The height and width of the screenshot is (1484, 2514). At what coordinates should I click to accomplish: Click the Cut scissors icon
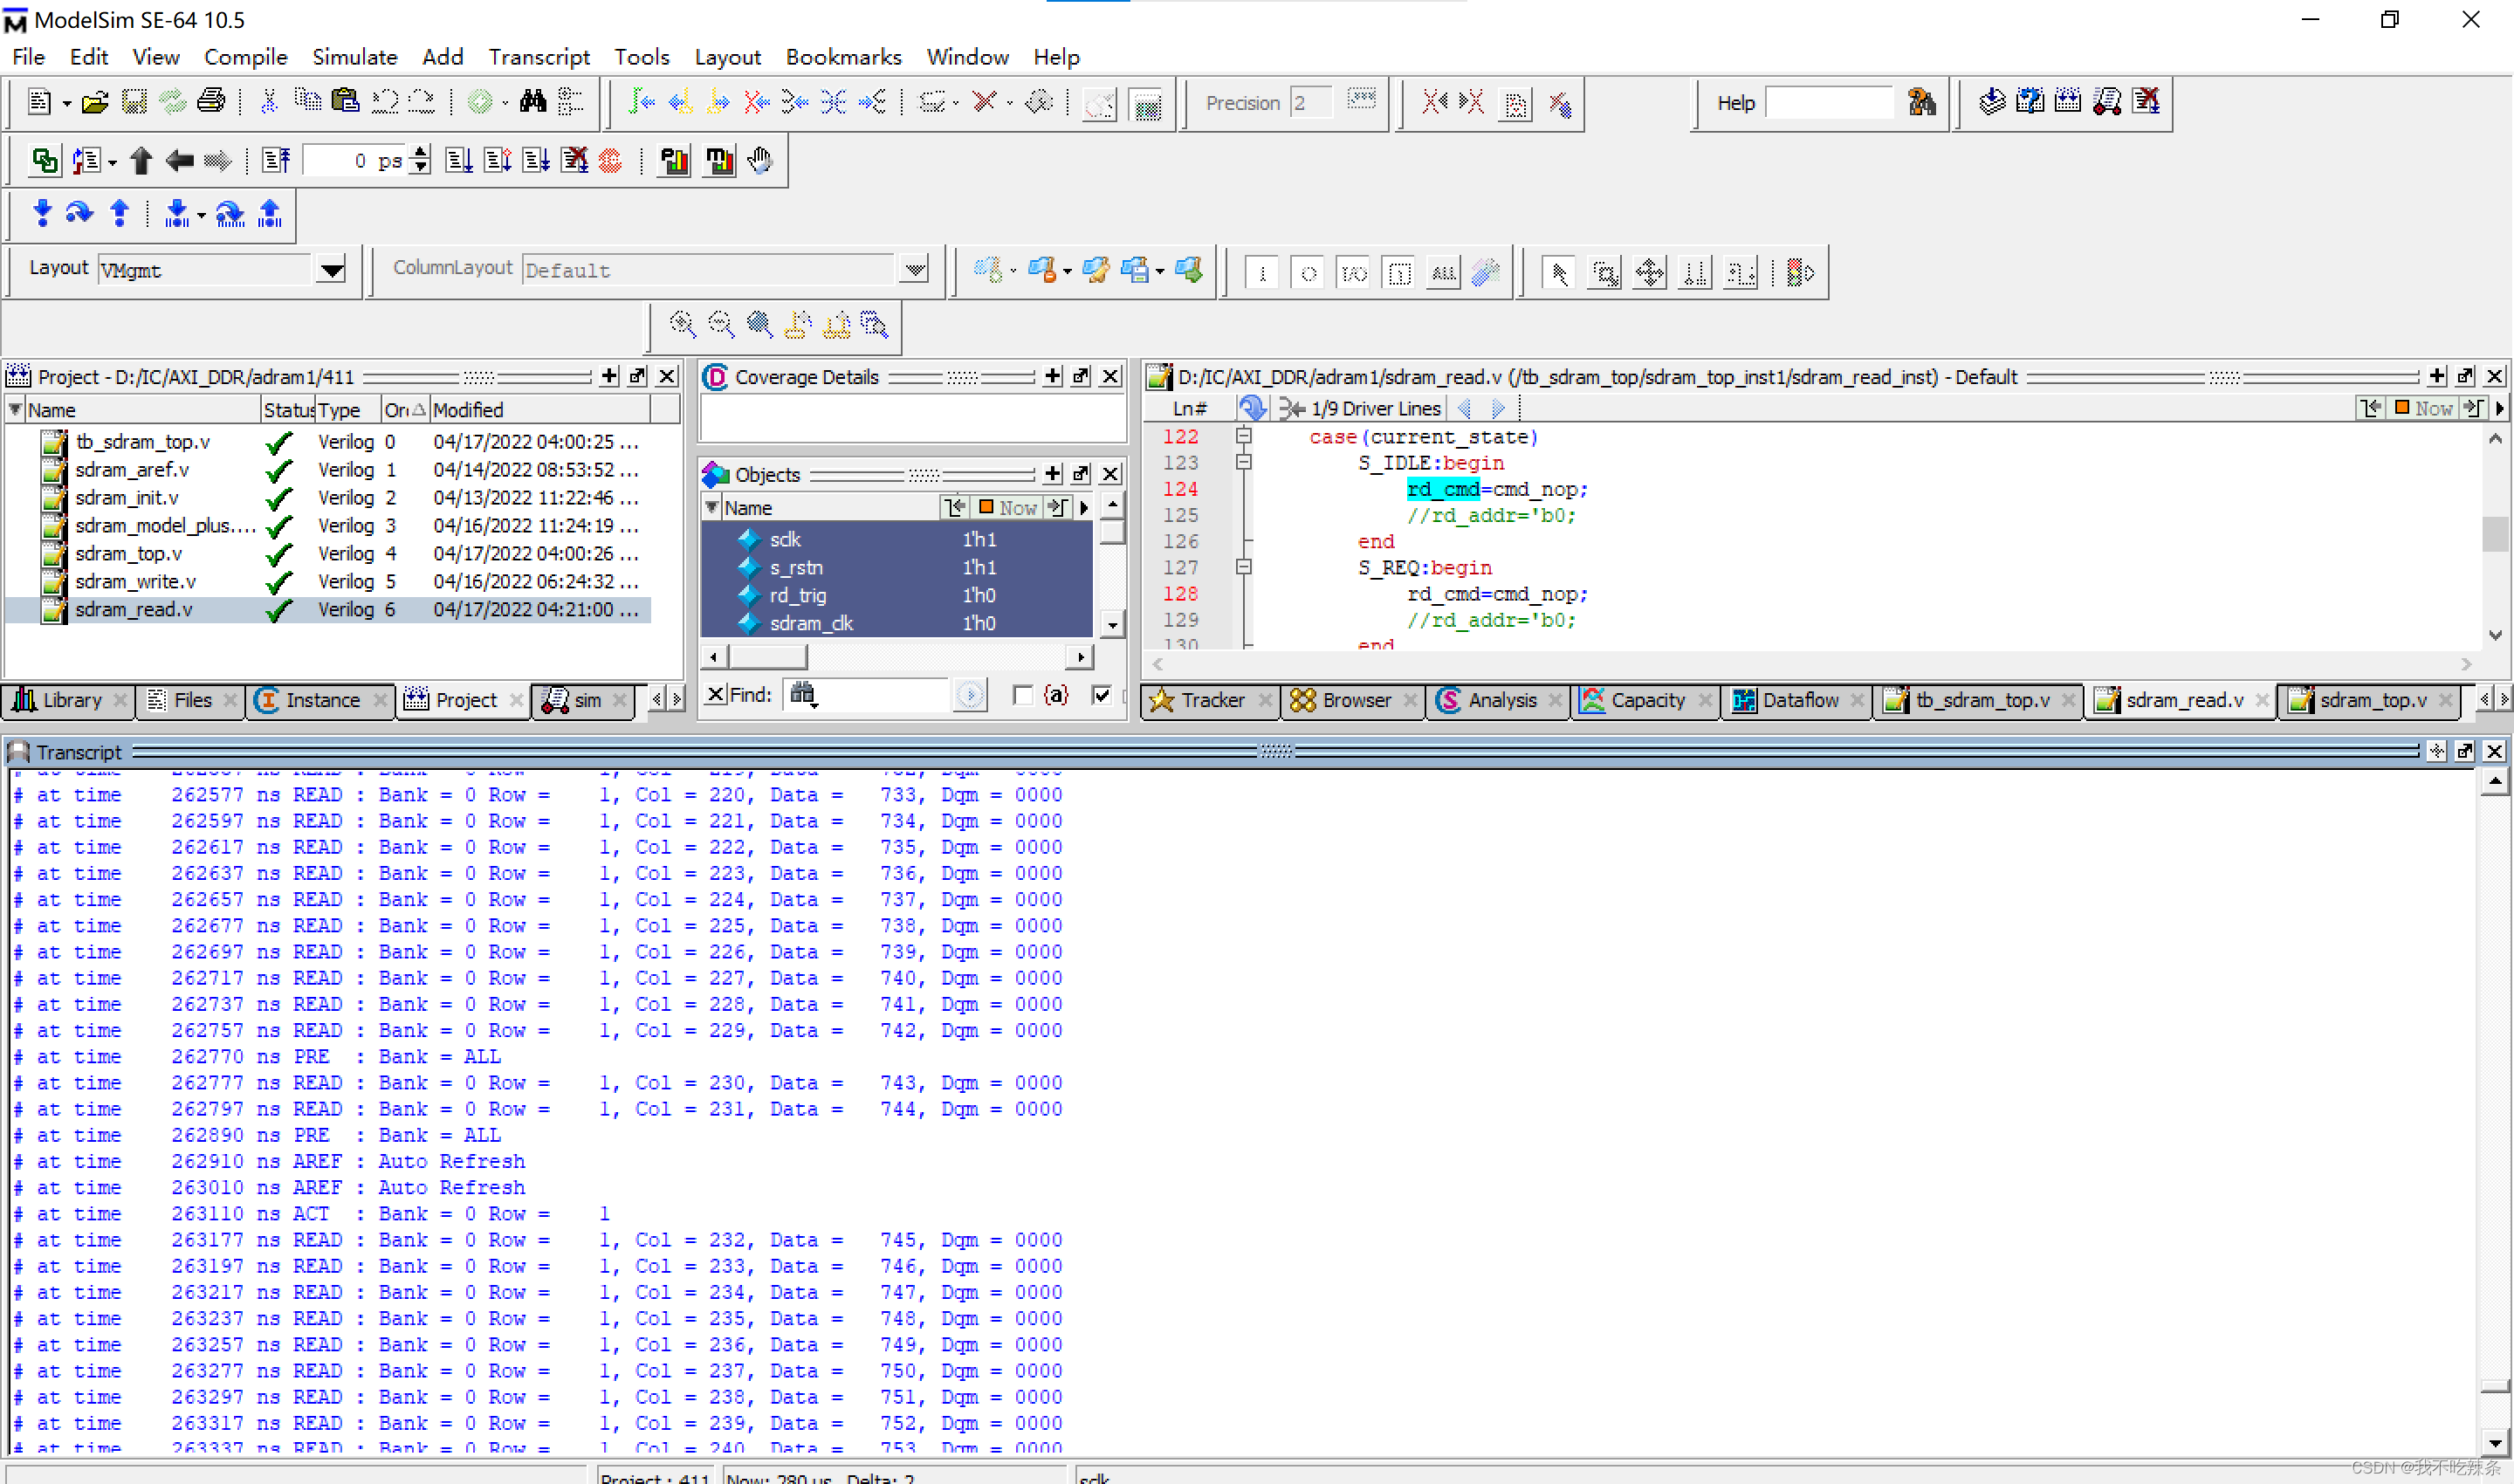click(x=268, y=102)
